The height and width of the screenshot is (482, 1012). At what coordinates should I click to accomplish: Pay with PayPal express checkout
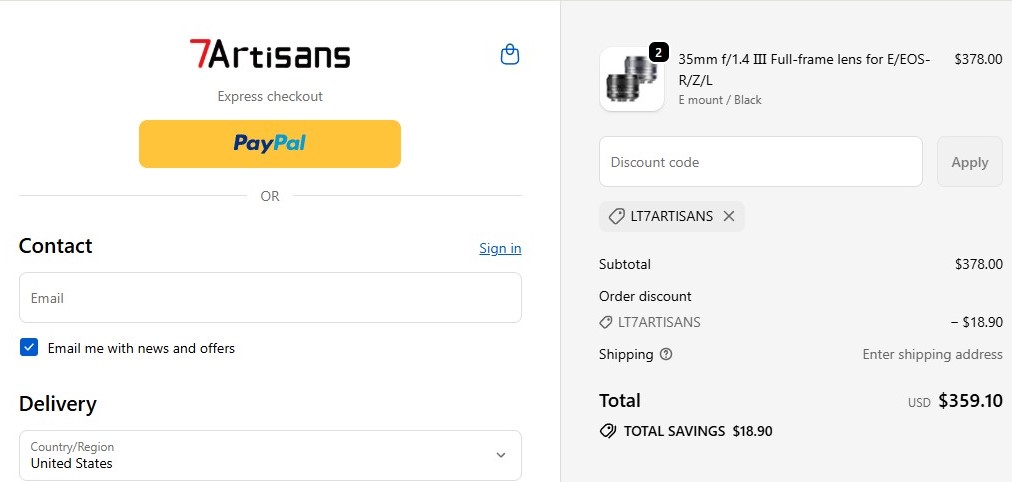(270, 143)
